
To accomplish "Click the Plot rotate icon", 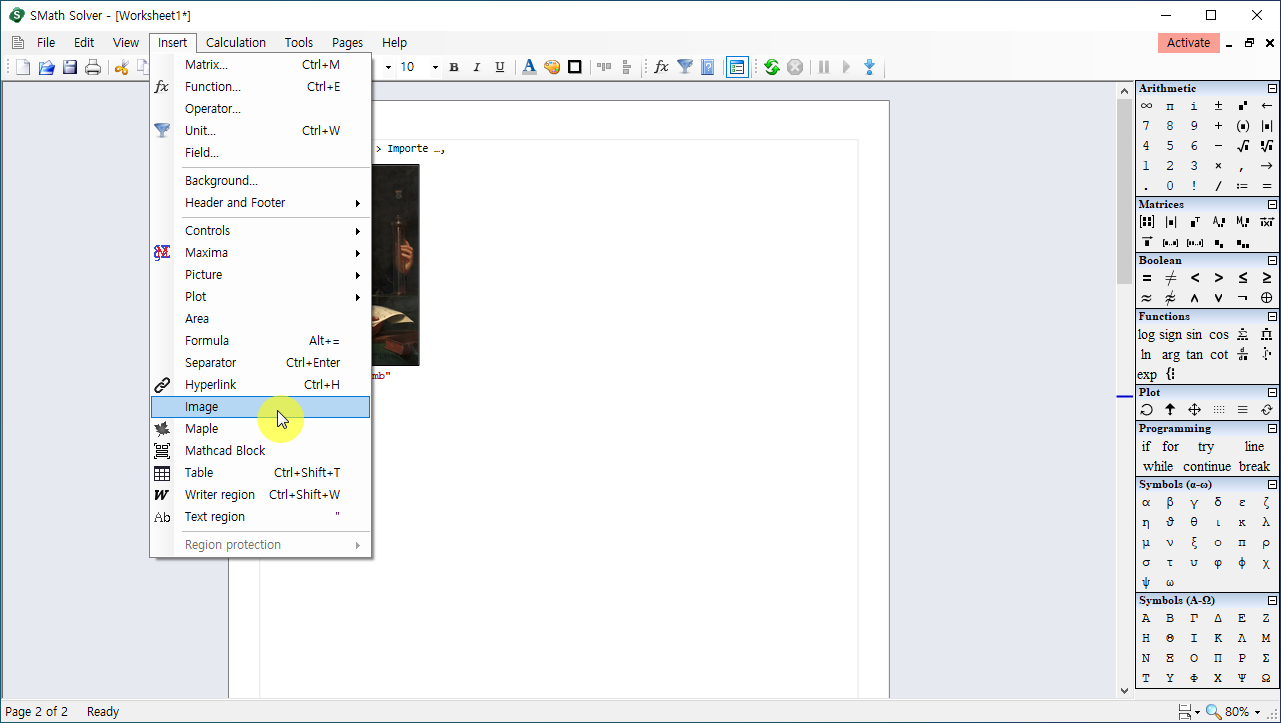I will [x=1146, y=410].
